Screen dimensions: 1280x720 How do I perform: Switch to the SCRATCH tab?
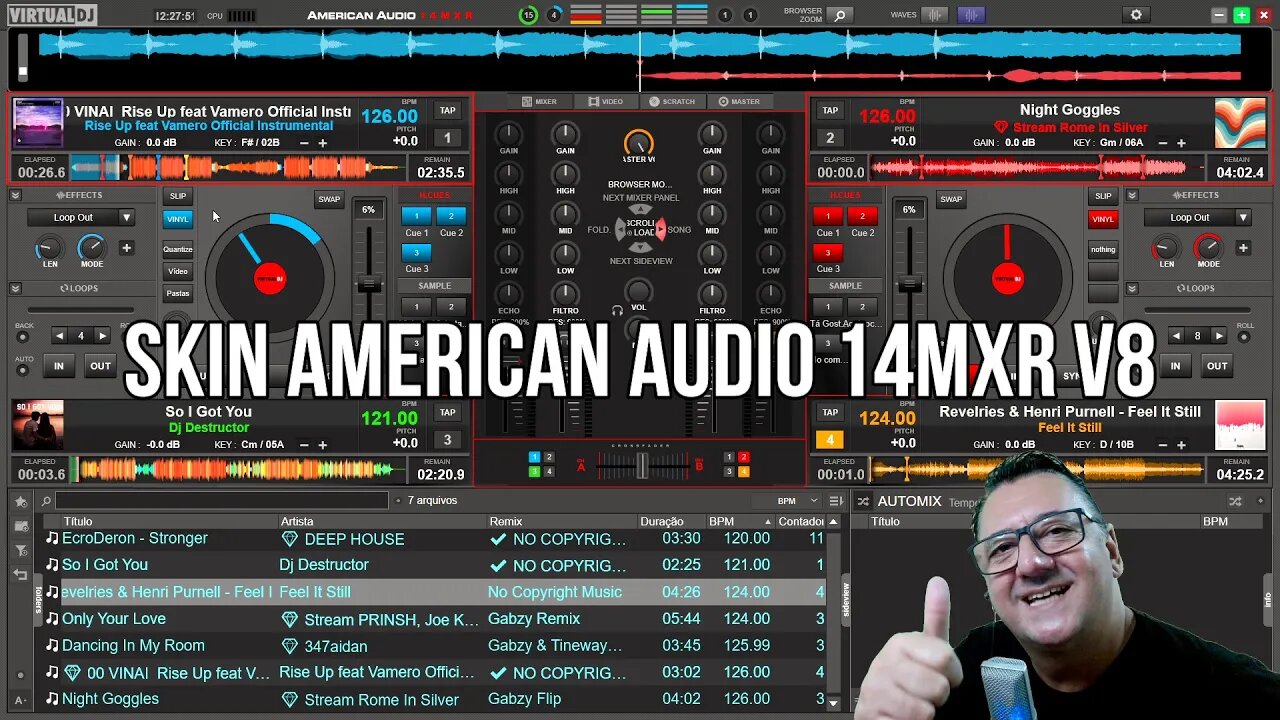tap(672, 101)
